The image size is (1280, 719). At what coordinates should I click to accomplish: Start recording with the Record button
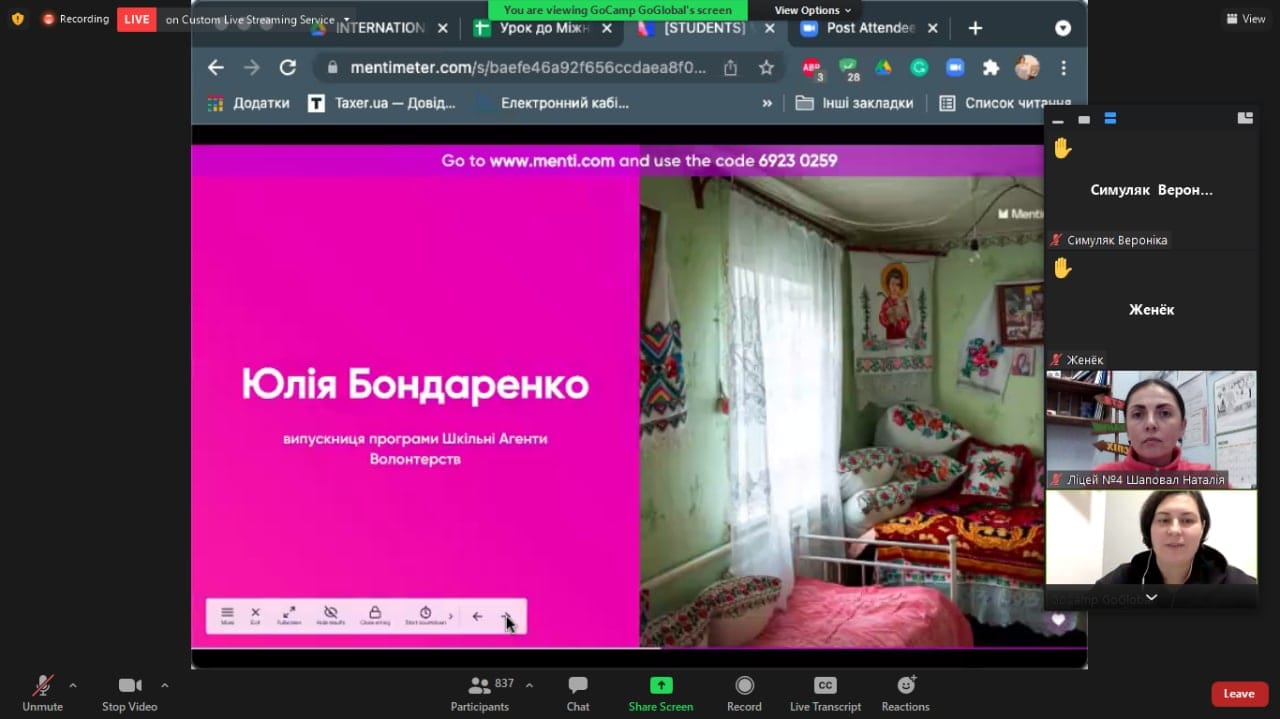[x=744, y=693]
